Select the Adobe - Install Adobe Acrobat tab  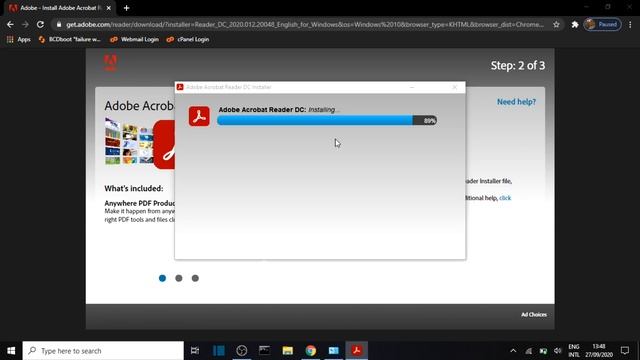pyautogui.click(x=60, y=8)
